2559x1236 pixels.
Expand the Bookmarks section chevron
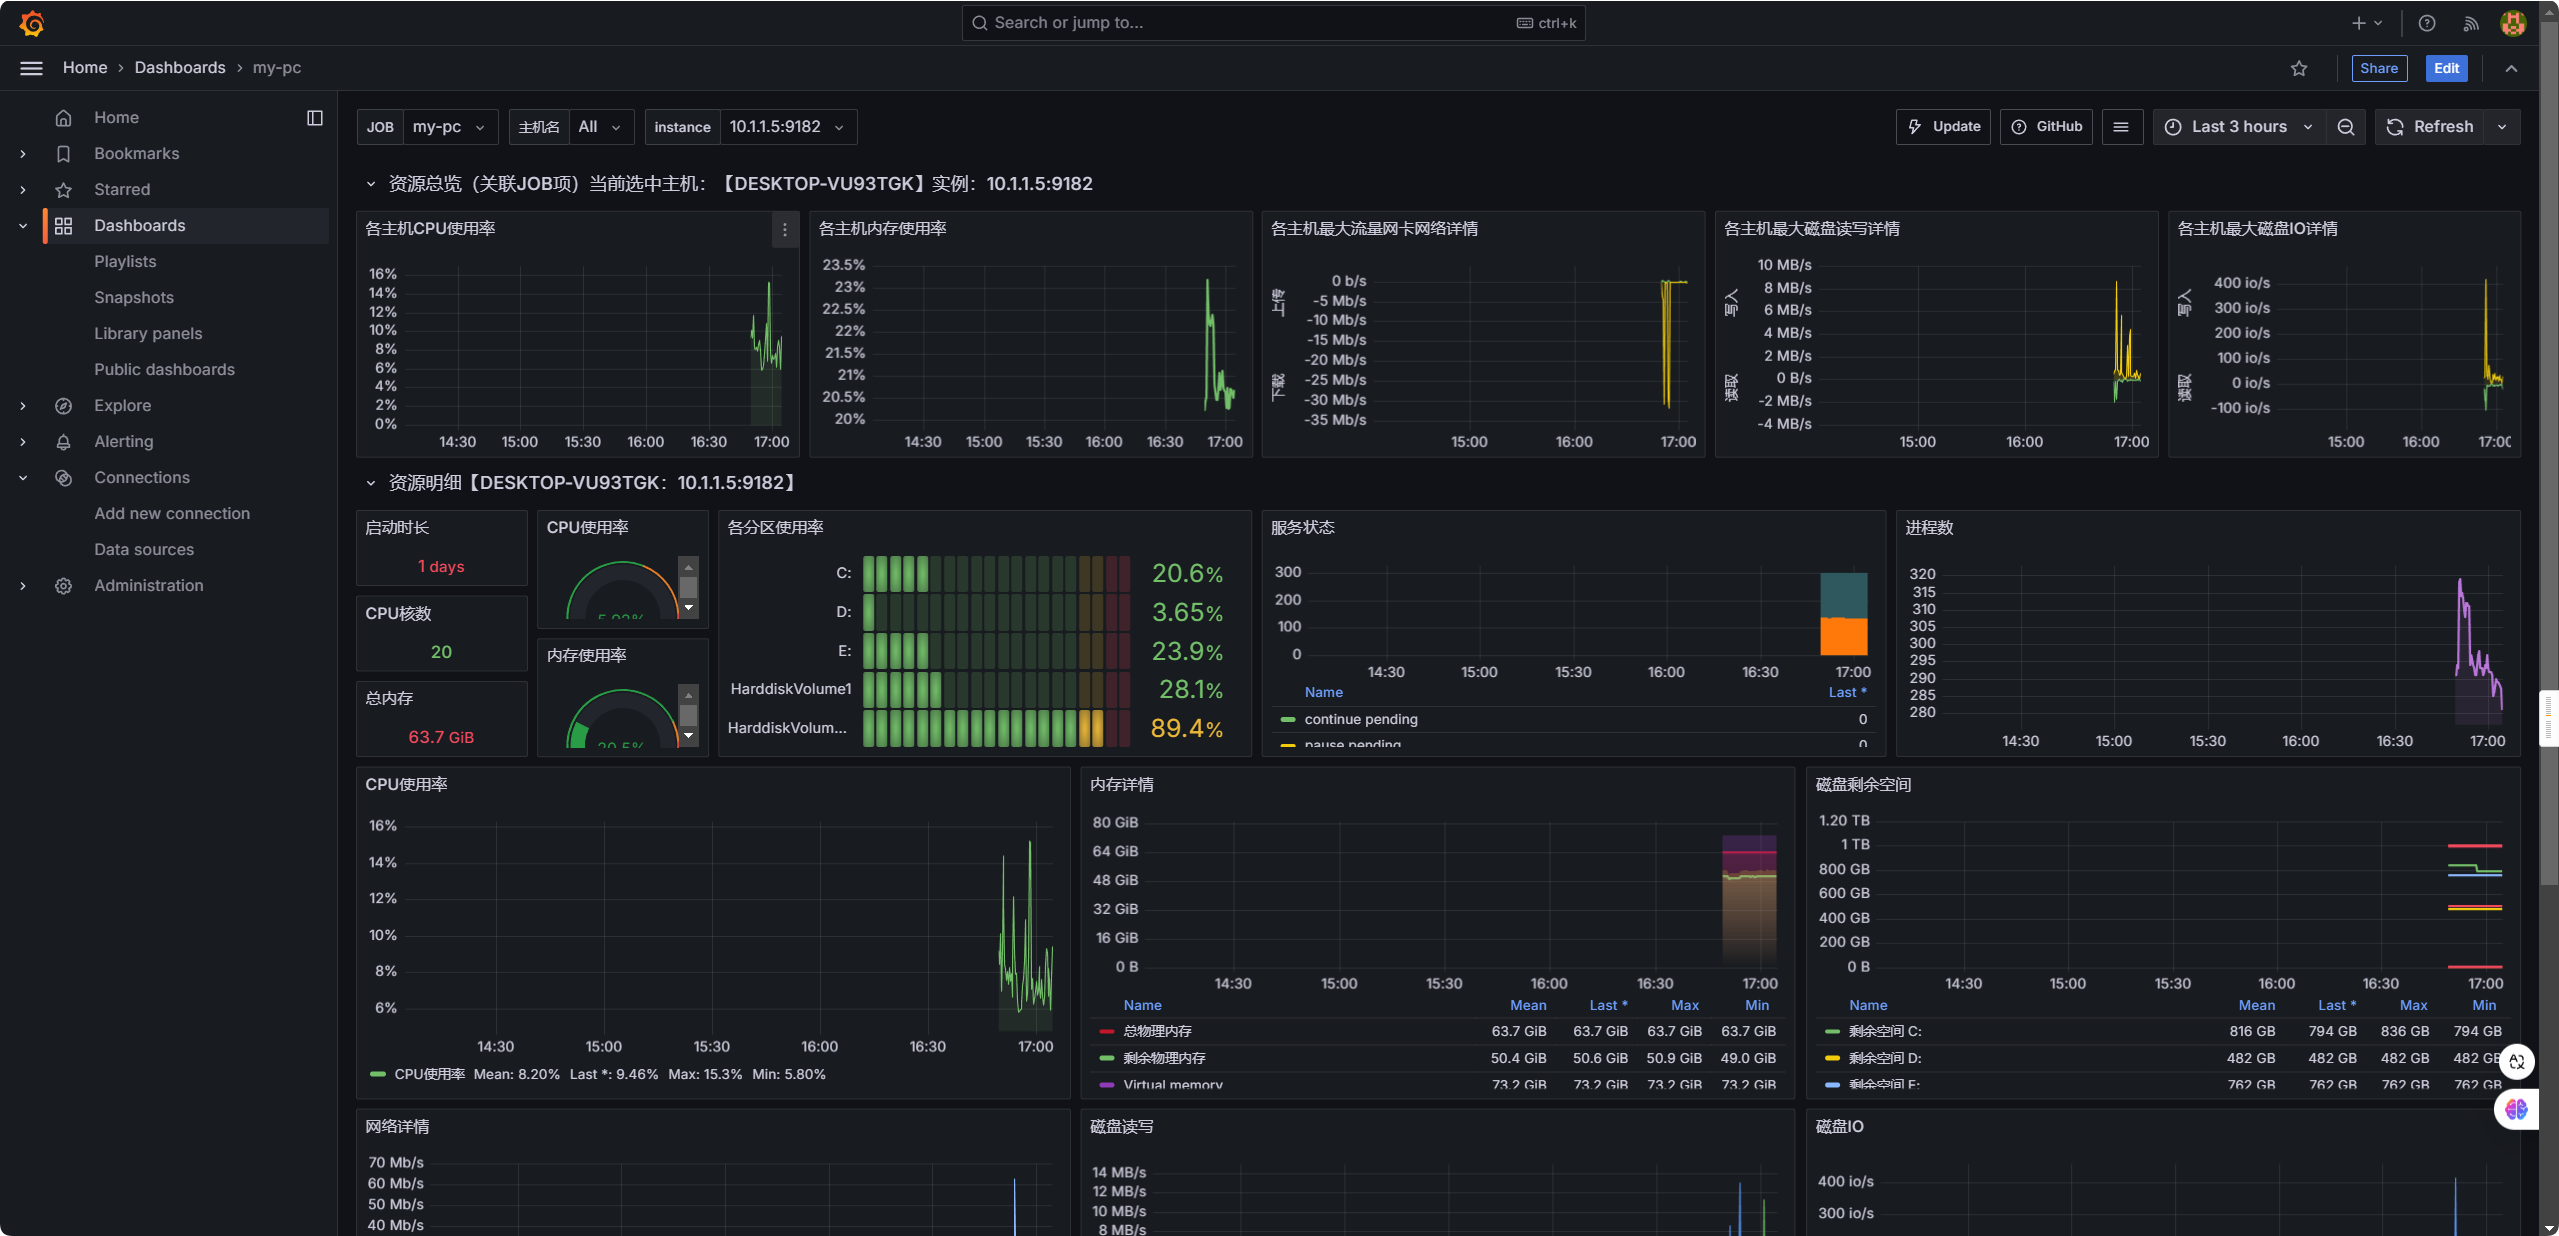click(x=23, y=154)
